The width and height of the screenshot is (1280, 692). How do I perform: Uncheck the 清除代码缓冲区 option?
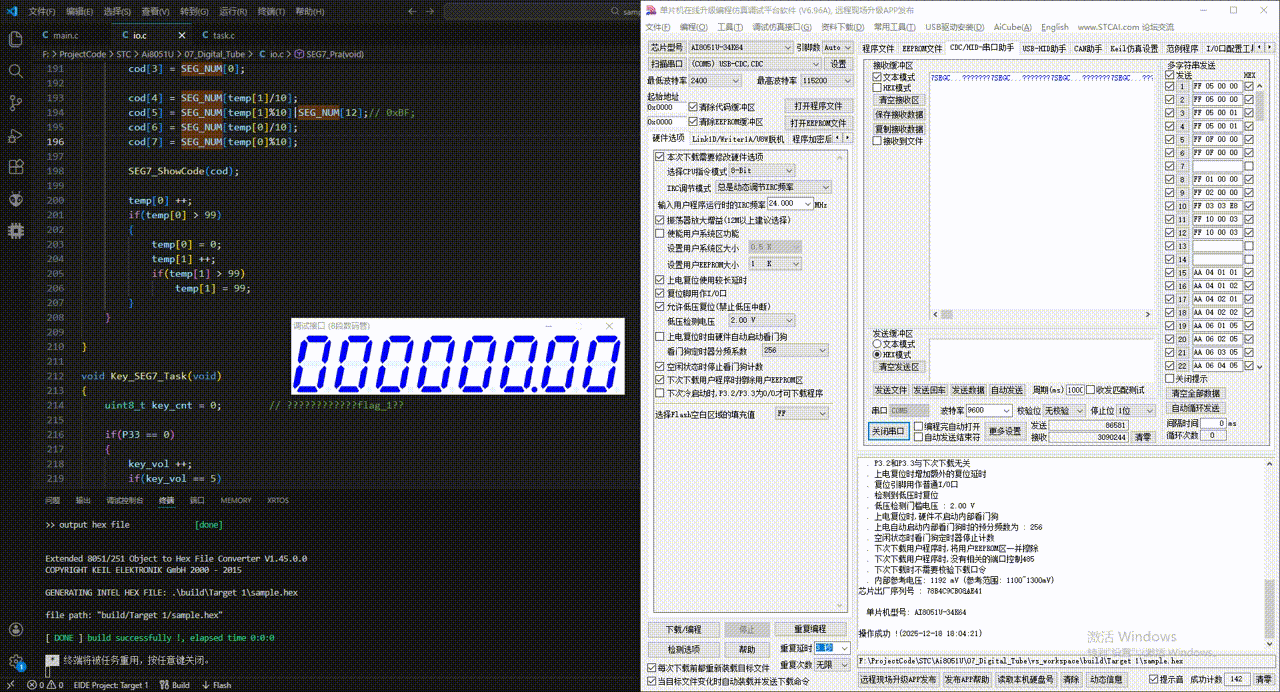pos(694,107)
